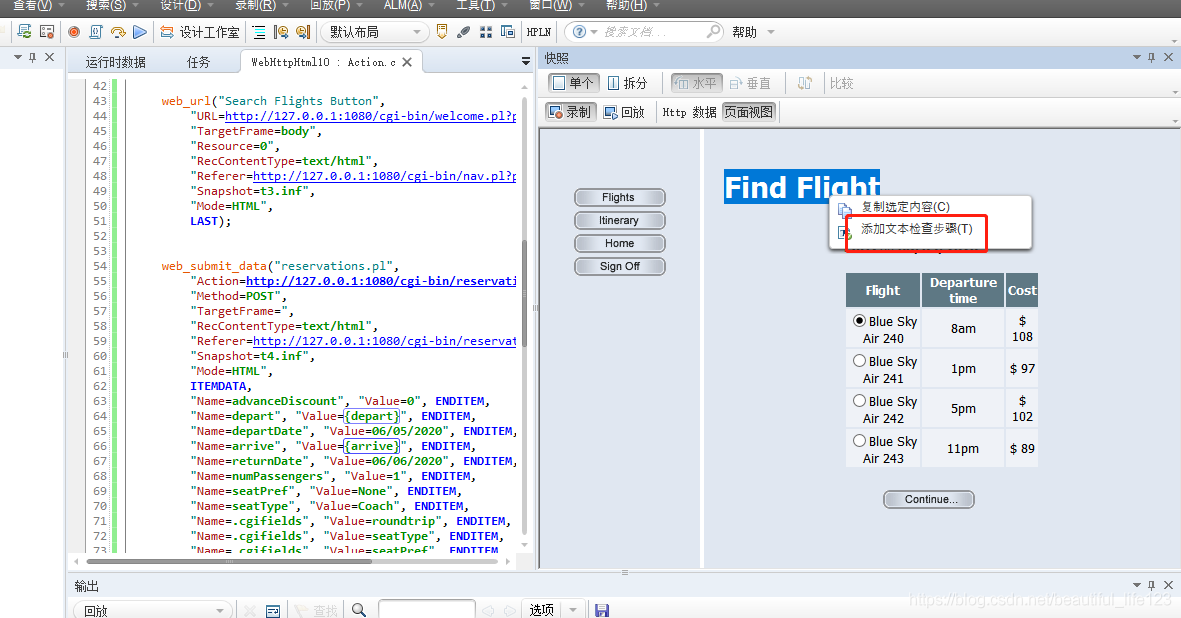Click the search magnifier in document search box

click(713, 32)
